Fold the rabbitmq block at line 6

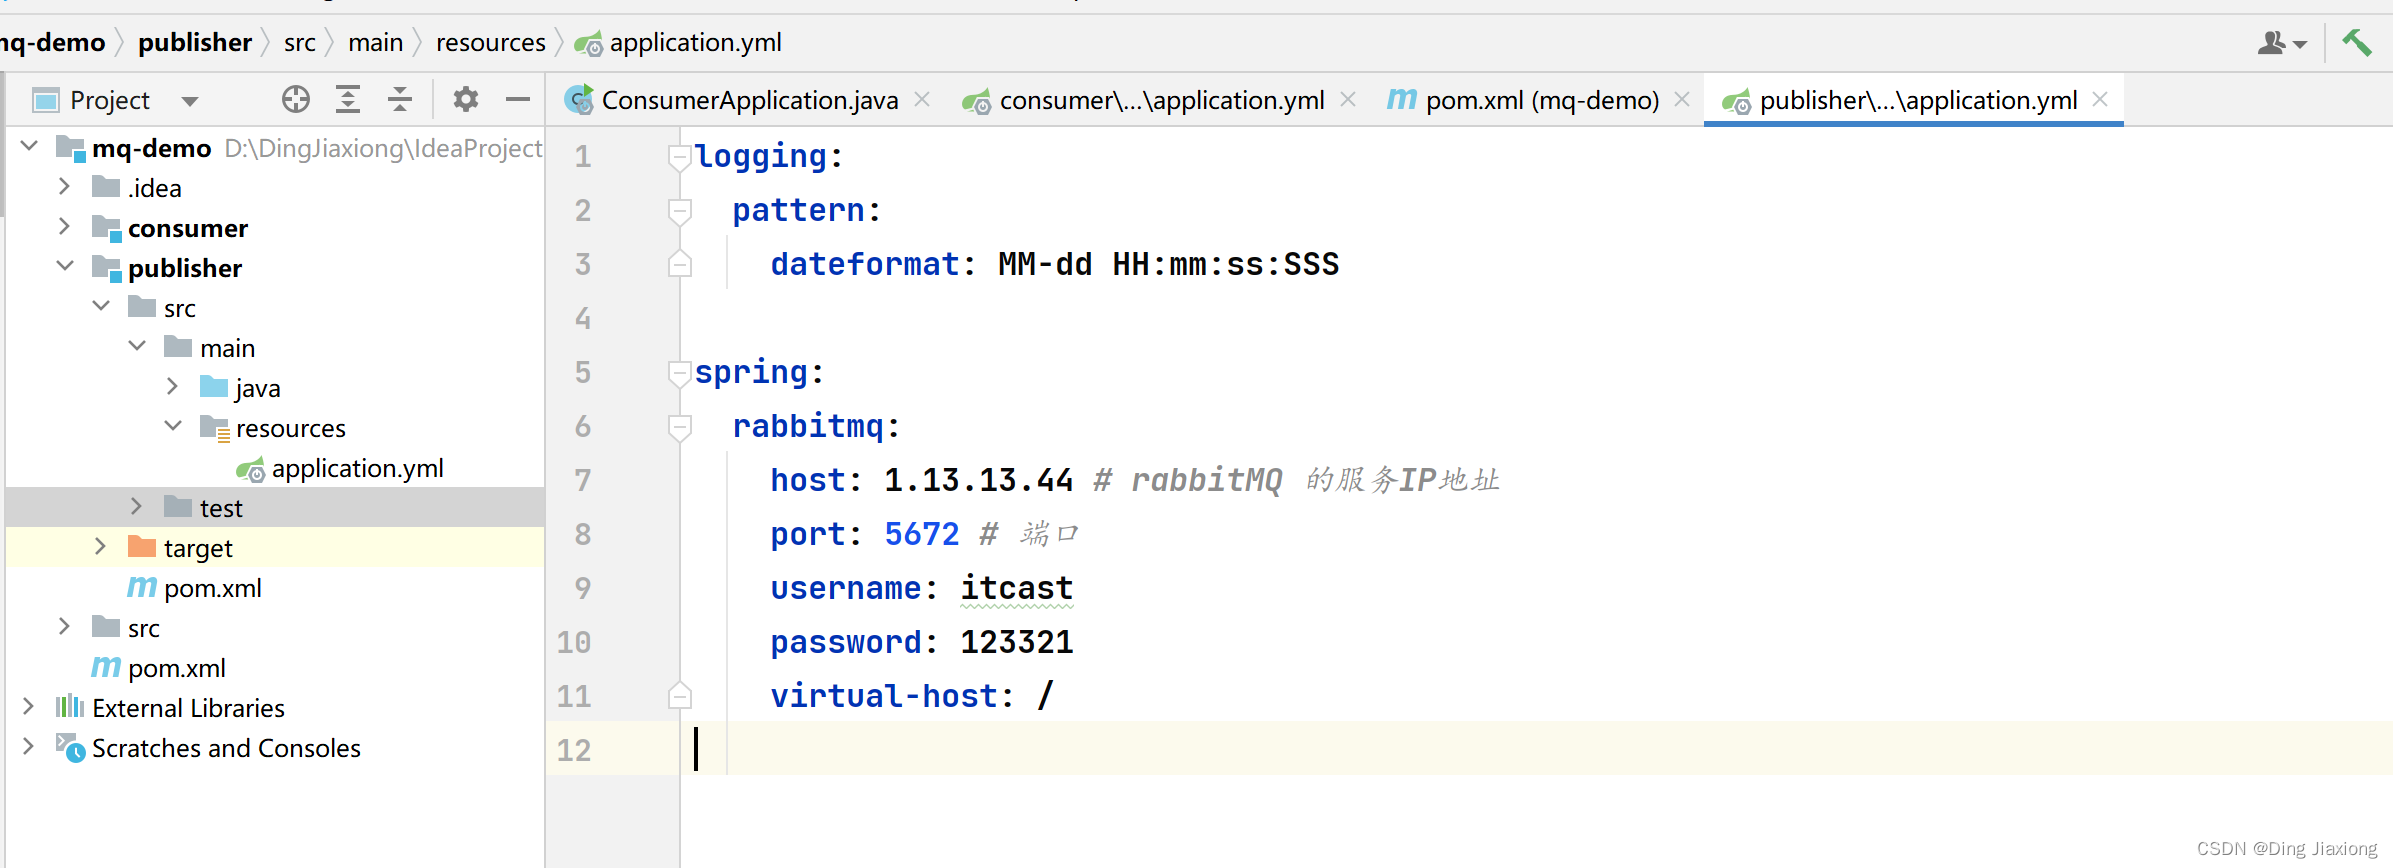(680, 427)
